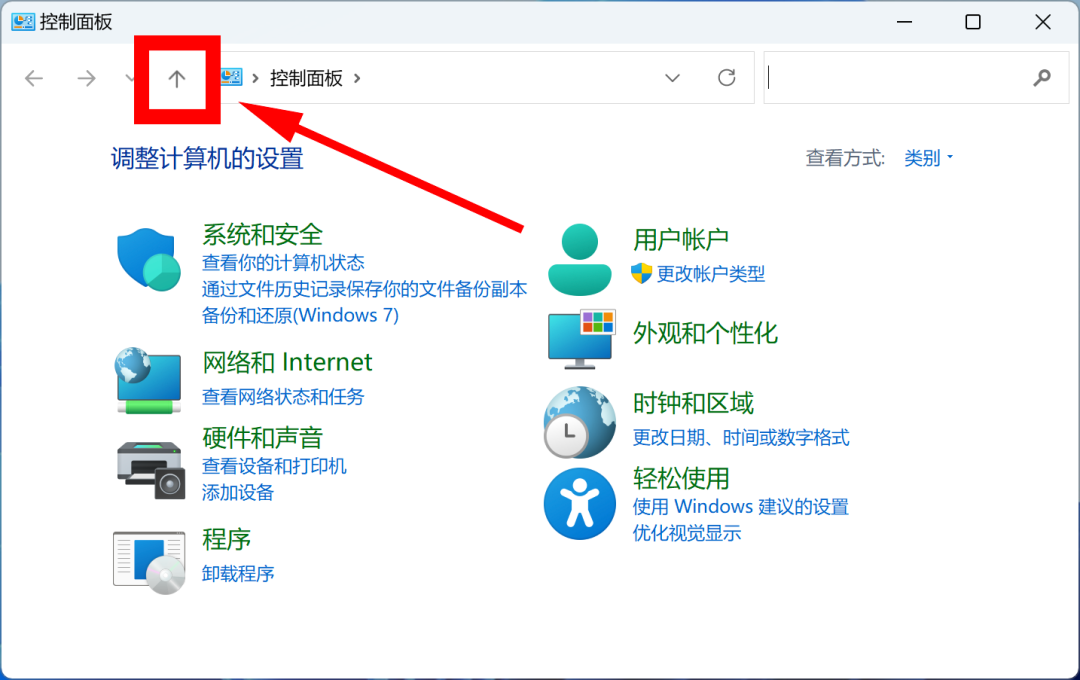Open the recent locations chevron beside back arrow
Image resolution: width=1080 pixels, height=680 pixels.
tap(130, 77)
